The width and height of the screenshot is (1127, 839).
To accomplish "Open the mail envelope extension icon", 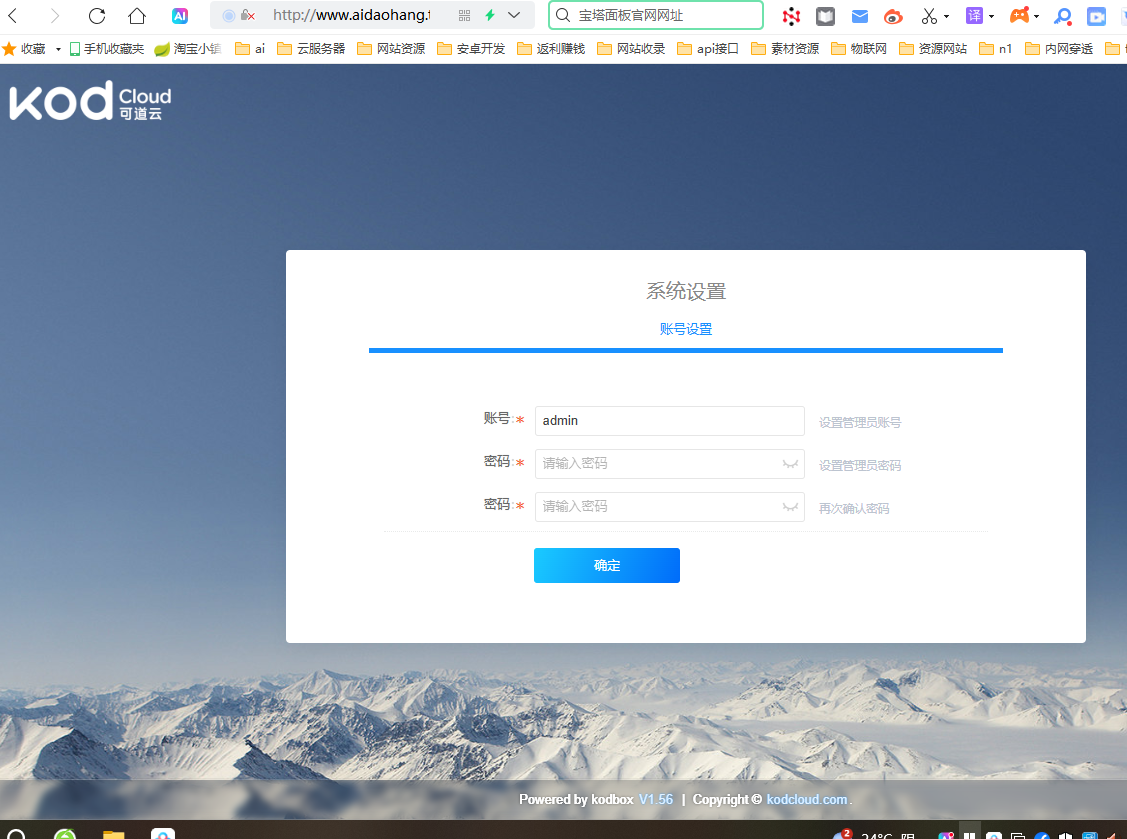I will (860, 16).
